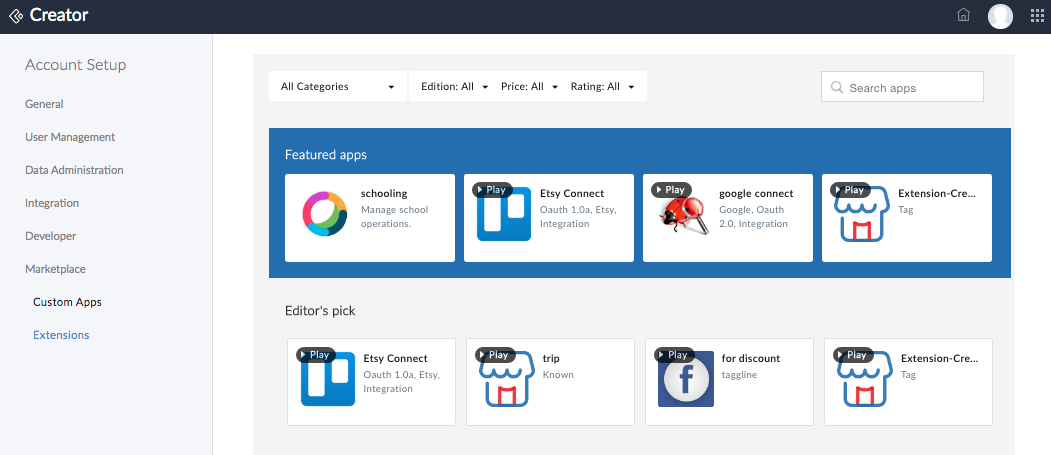Image resolution: width=1051 pixels, height=455 pixels.
Task: Open the schooling app title
Action: (x=384, y=193)
